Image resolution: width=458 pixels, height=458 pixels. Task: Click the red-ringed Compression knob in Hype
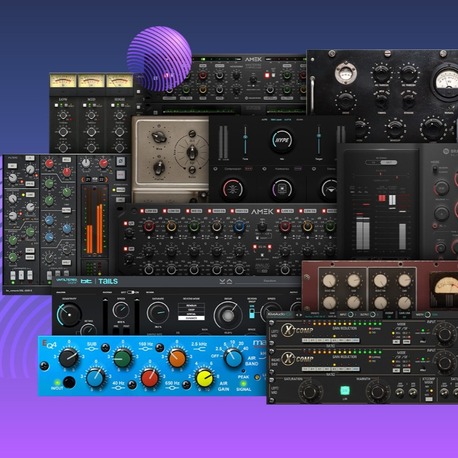pos(232,189)
